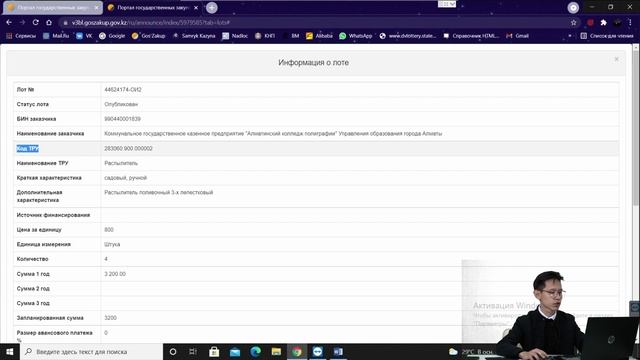
Task: Go forward with the browser forward arrow
Action: tap(22, 22)
